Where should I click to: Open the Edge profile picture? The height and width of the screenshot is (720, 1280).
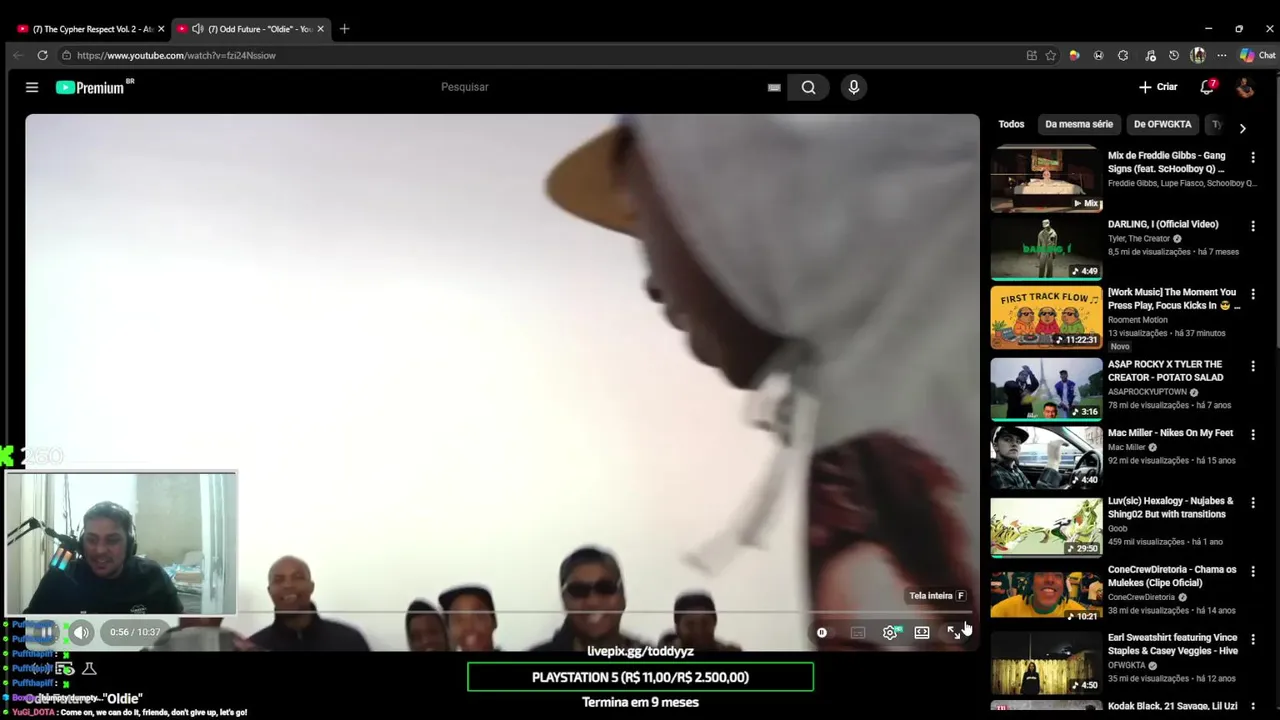pos(1198,55)
